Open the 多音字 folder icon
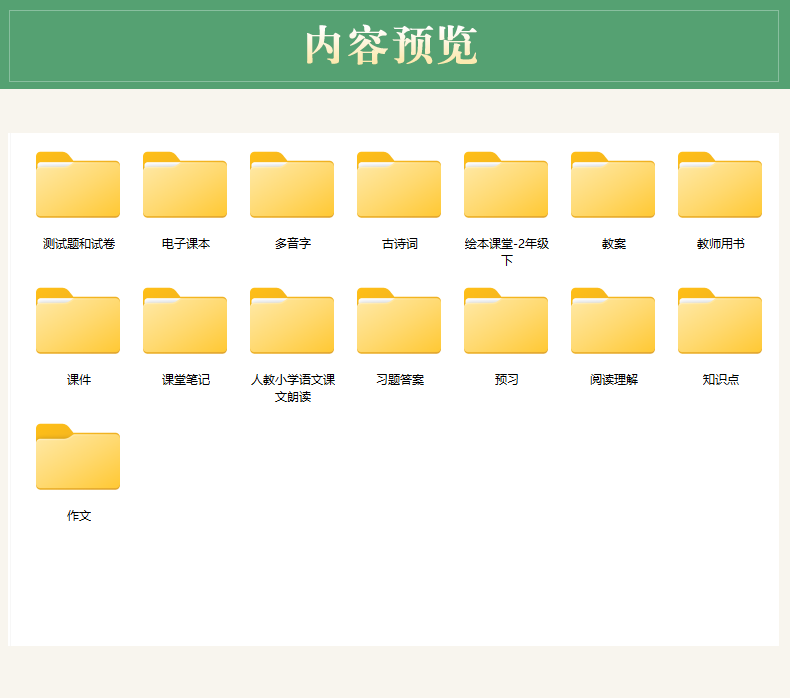 [x=292, y=184]
